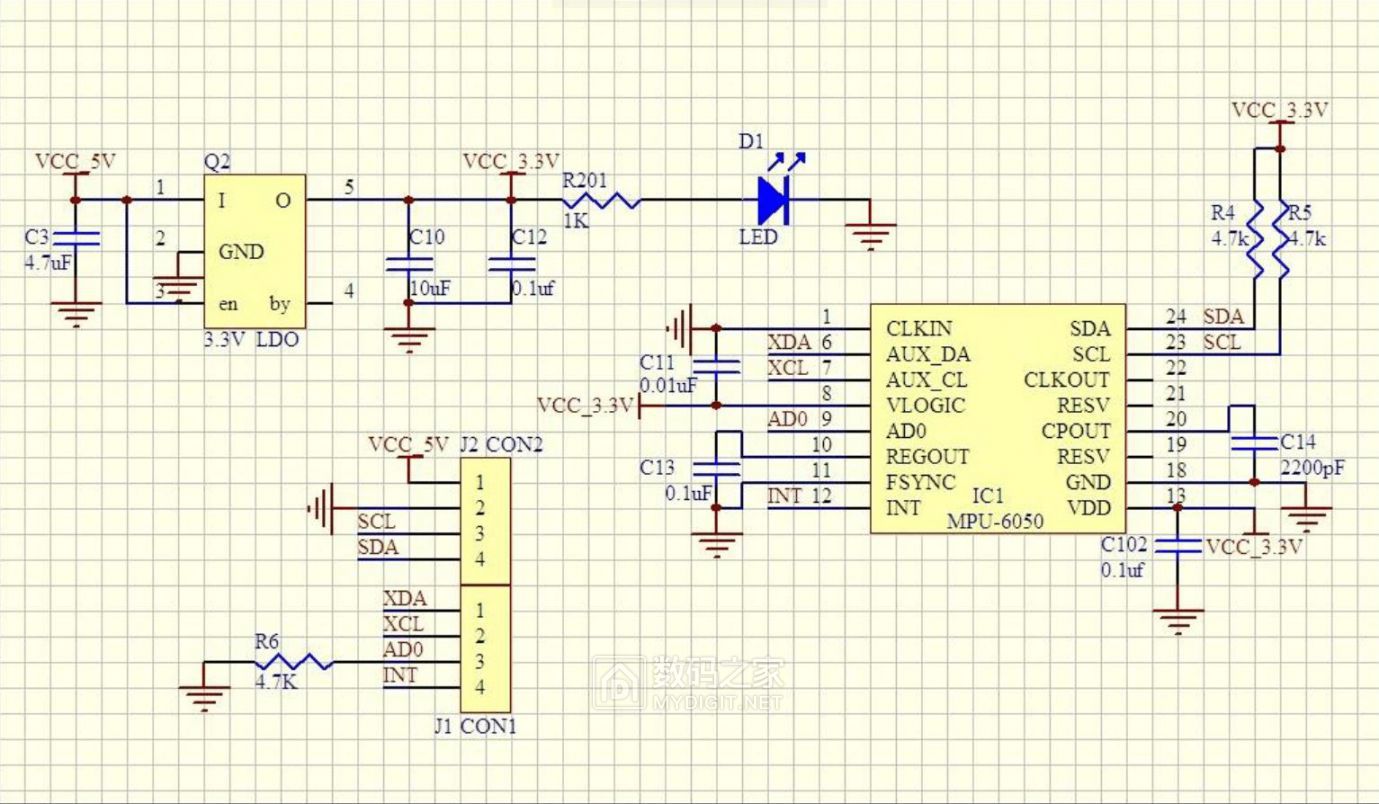Click the REGOUT pin label

pyautogui.click(x=930, y=456)
